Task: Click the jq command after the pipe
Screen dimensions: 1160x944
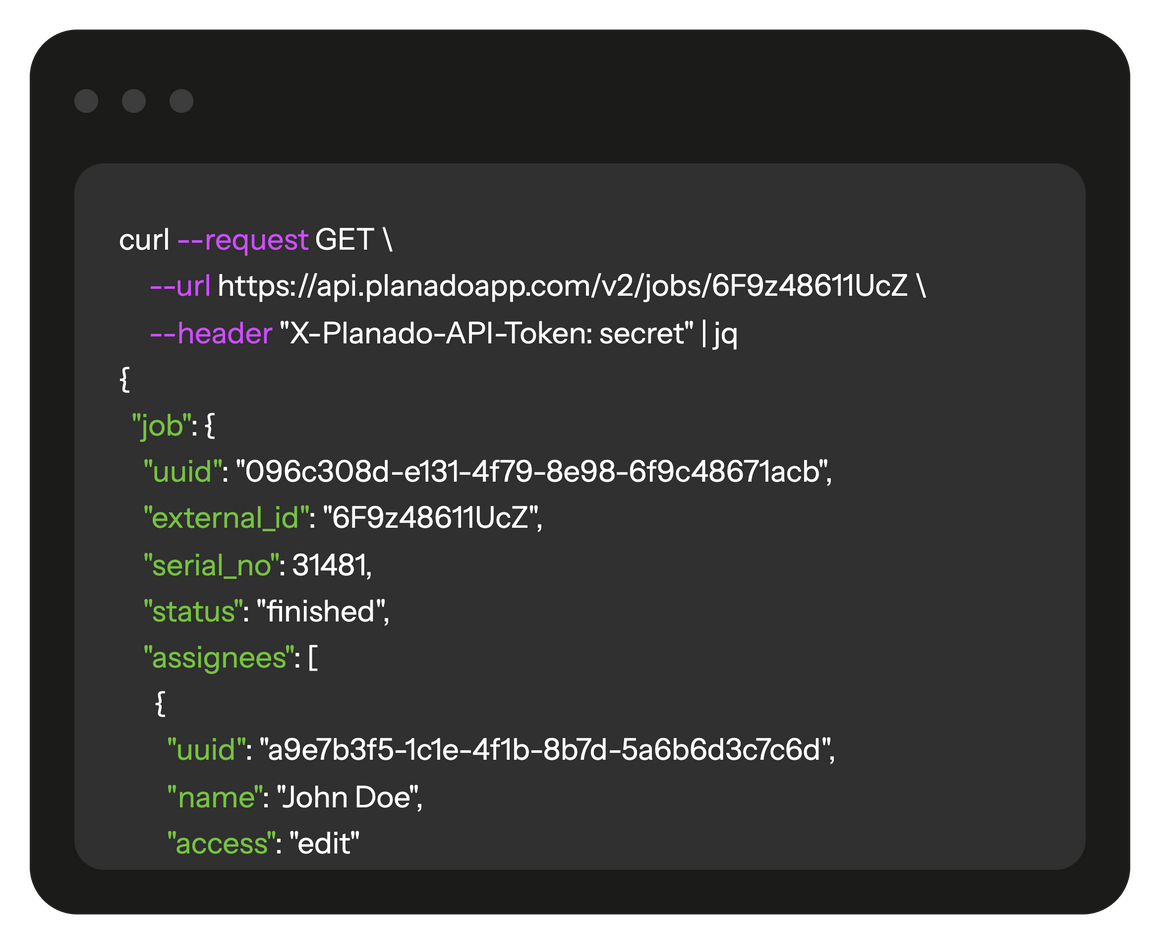Action: tap(726, 334)
